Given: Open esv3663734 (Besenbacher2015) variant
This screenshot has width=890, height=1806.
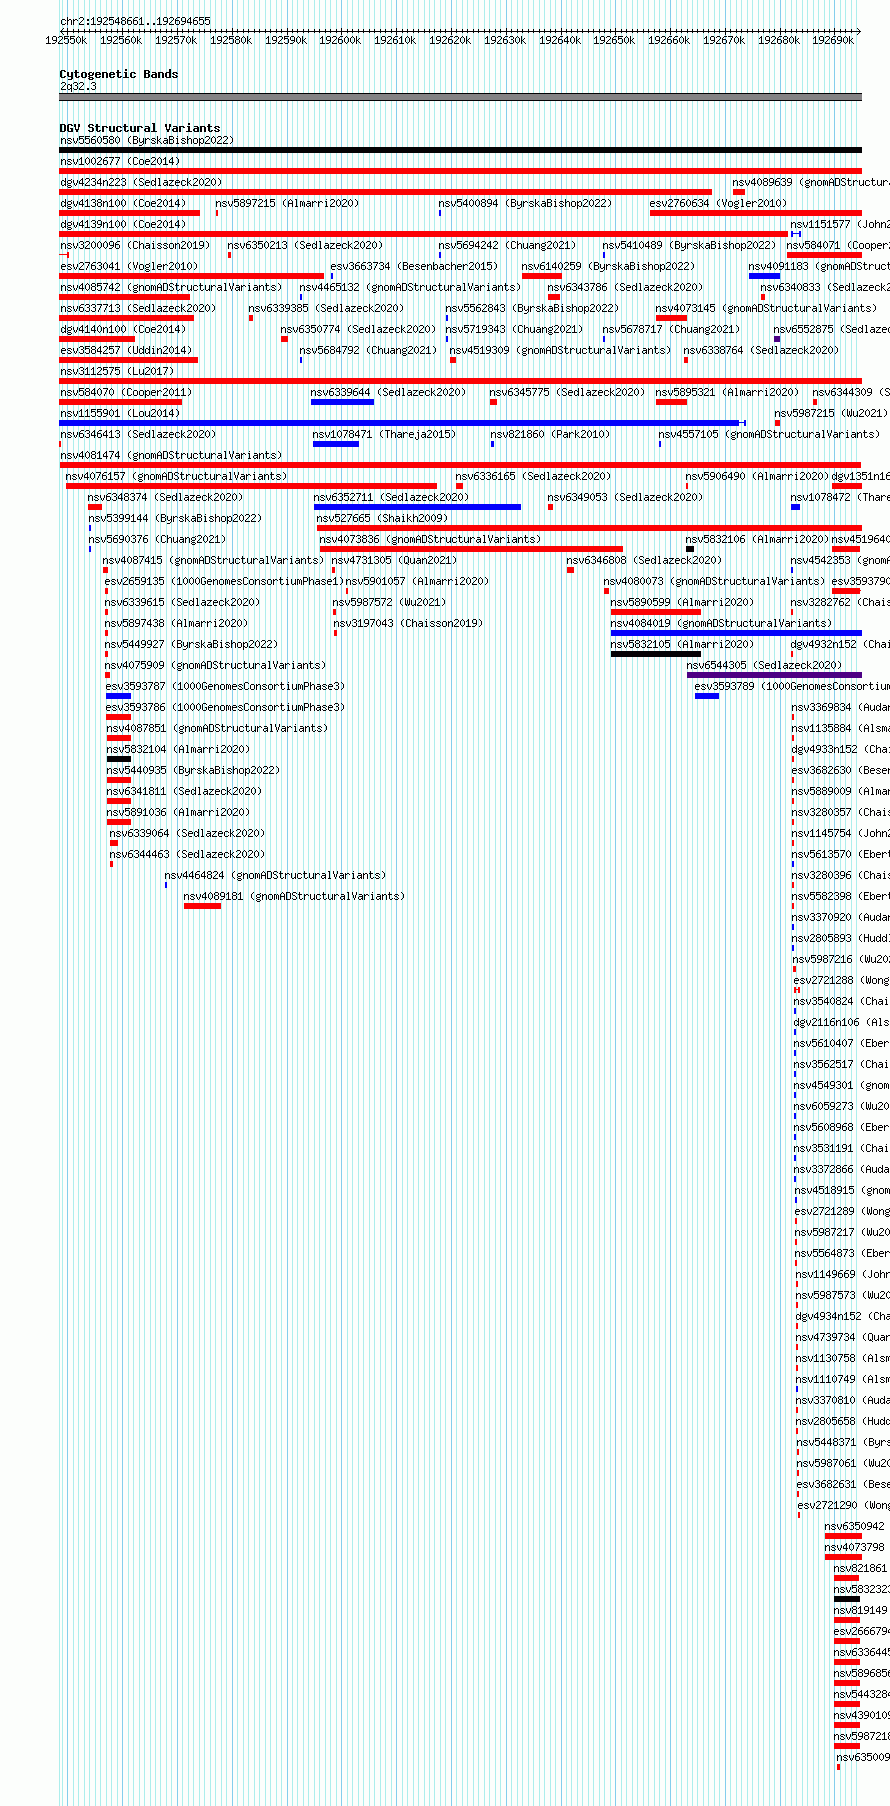Looking at the screenshot, I should click(x=414, y=266).
